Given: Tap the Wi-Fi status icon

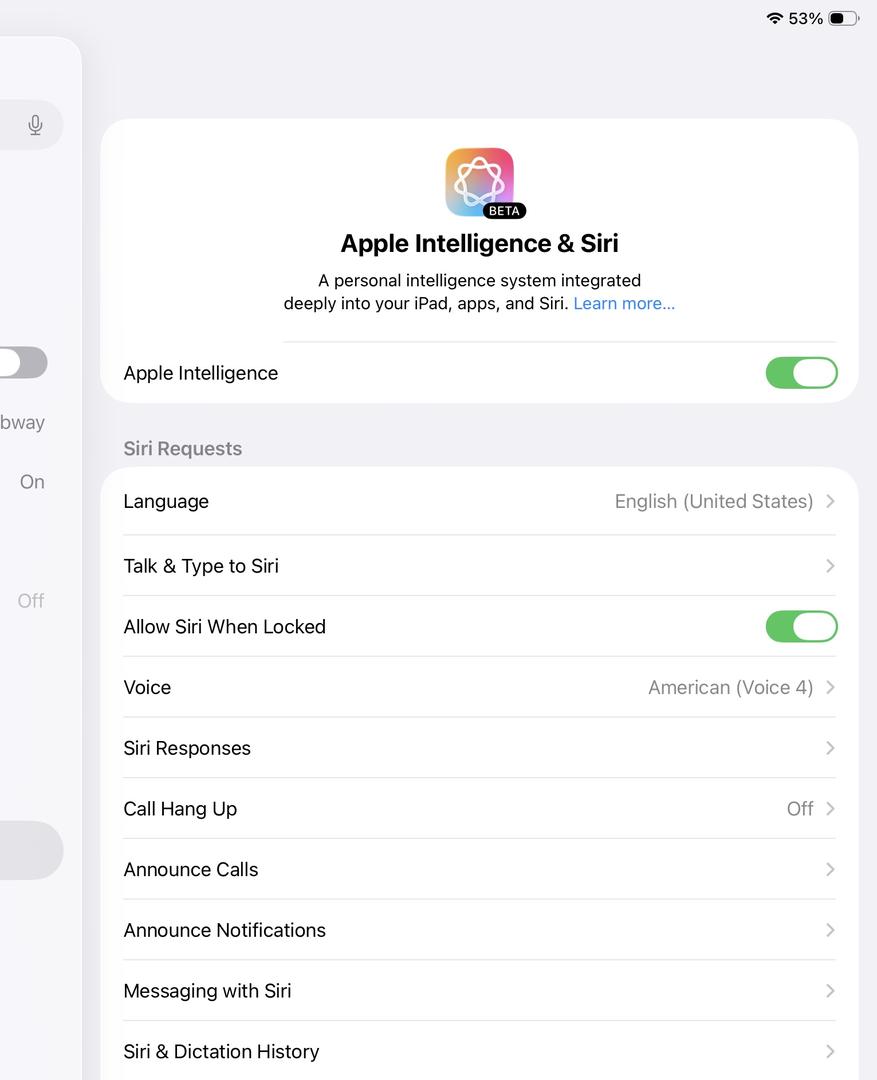Looking at the screenshot, I should [774, 18].
